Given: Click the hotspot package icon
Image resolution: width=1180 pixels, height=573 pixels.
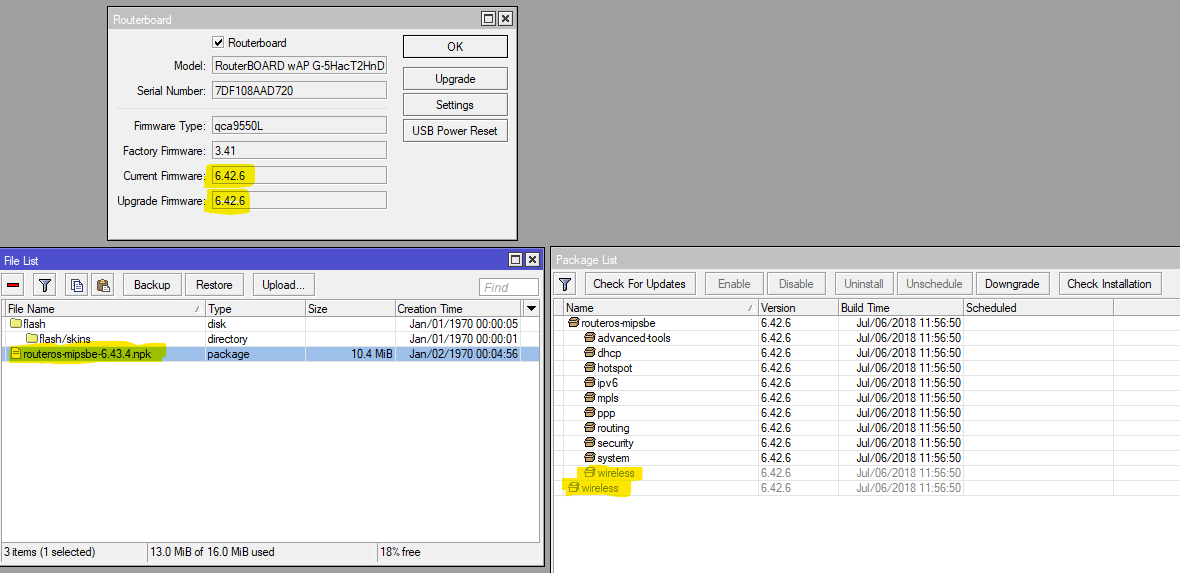Looking at the screenshot, I should tap(590, 368).
